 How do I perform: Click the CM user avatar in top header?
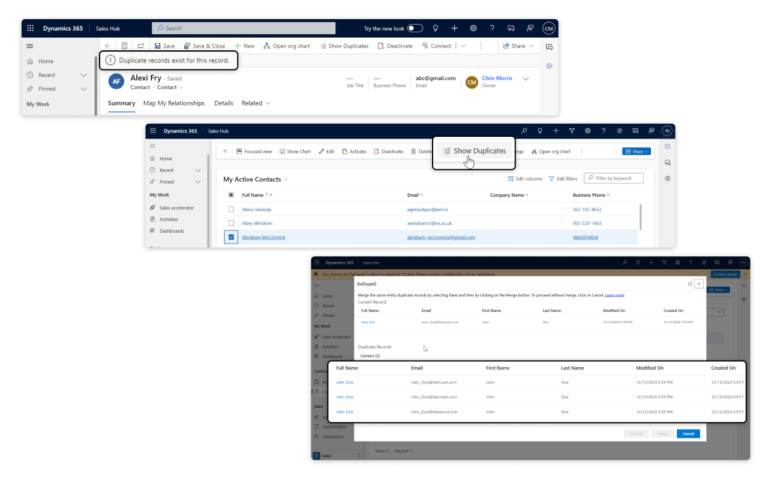point(549,28)
